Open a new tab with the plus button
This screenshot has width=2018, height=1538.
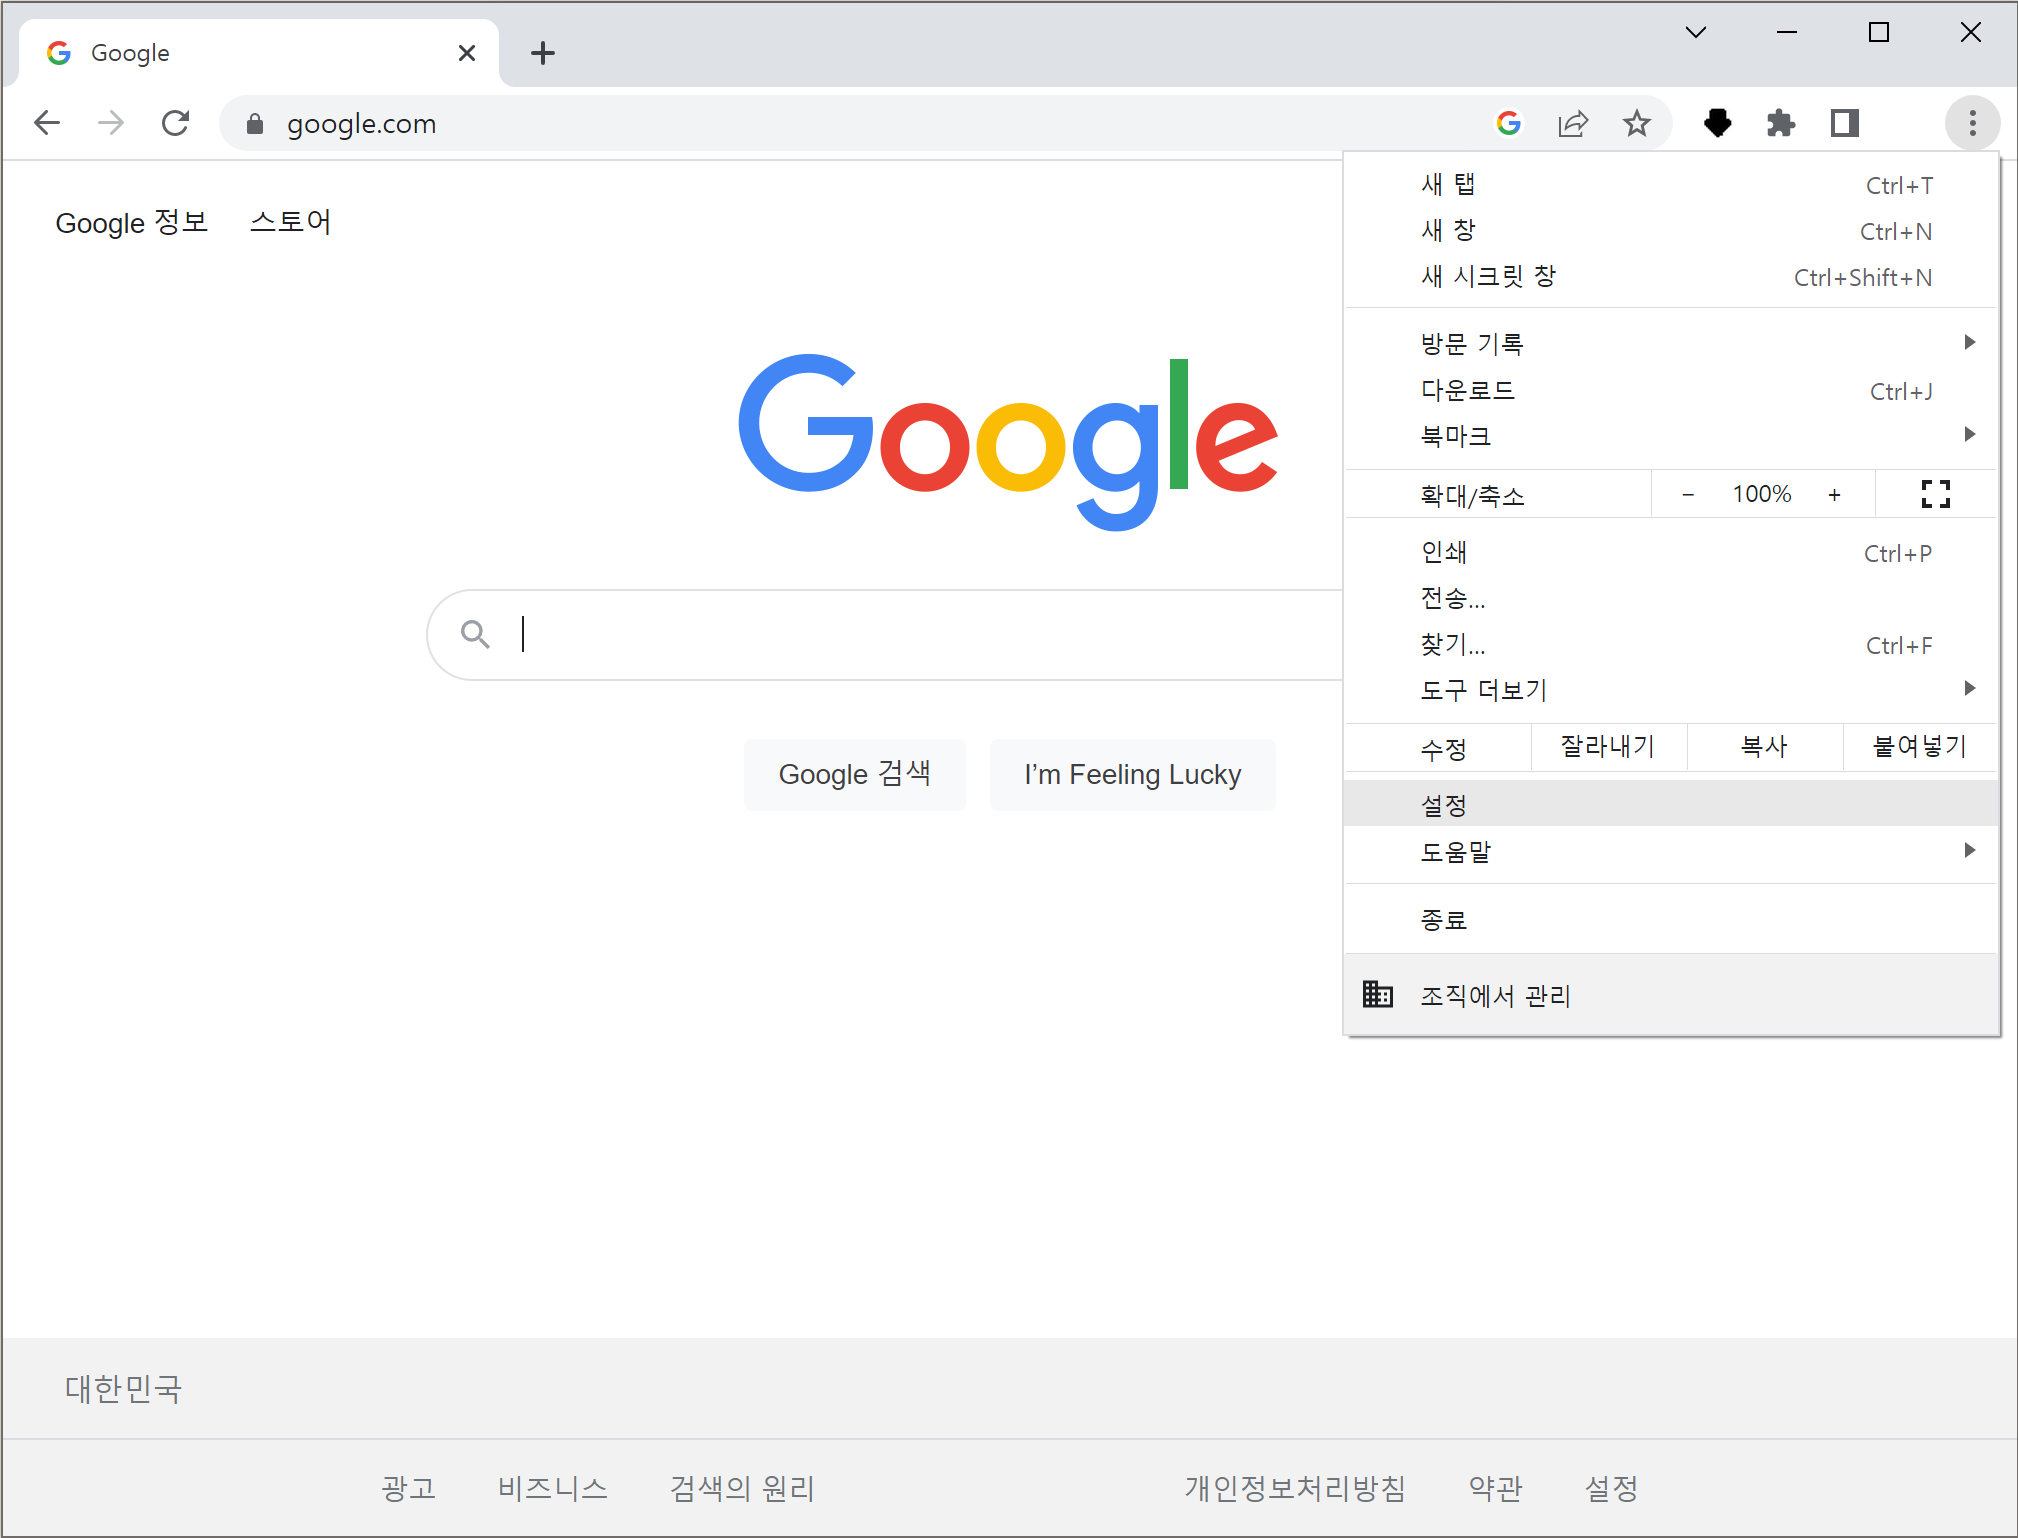[543, 53]
